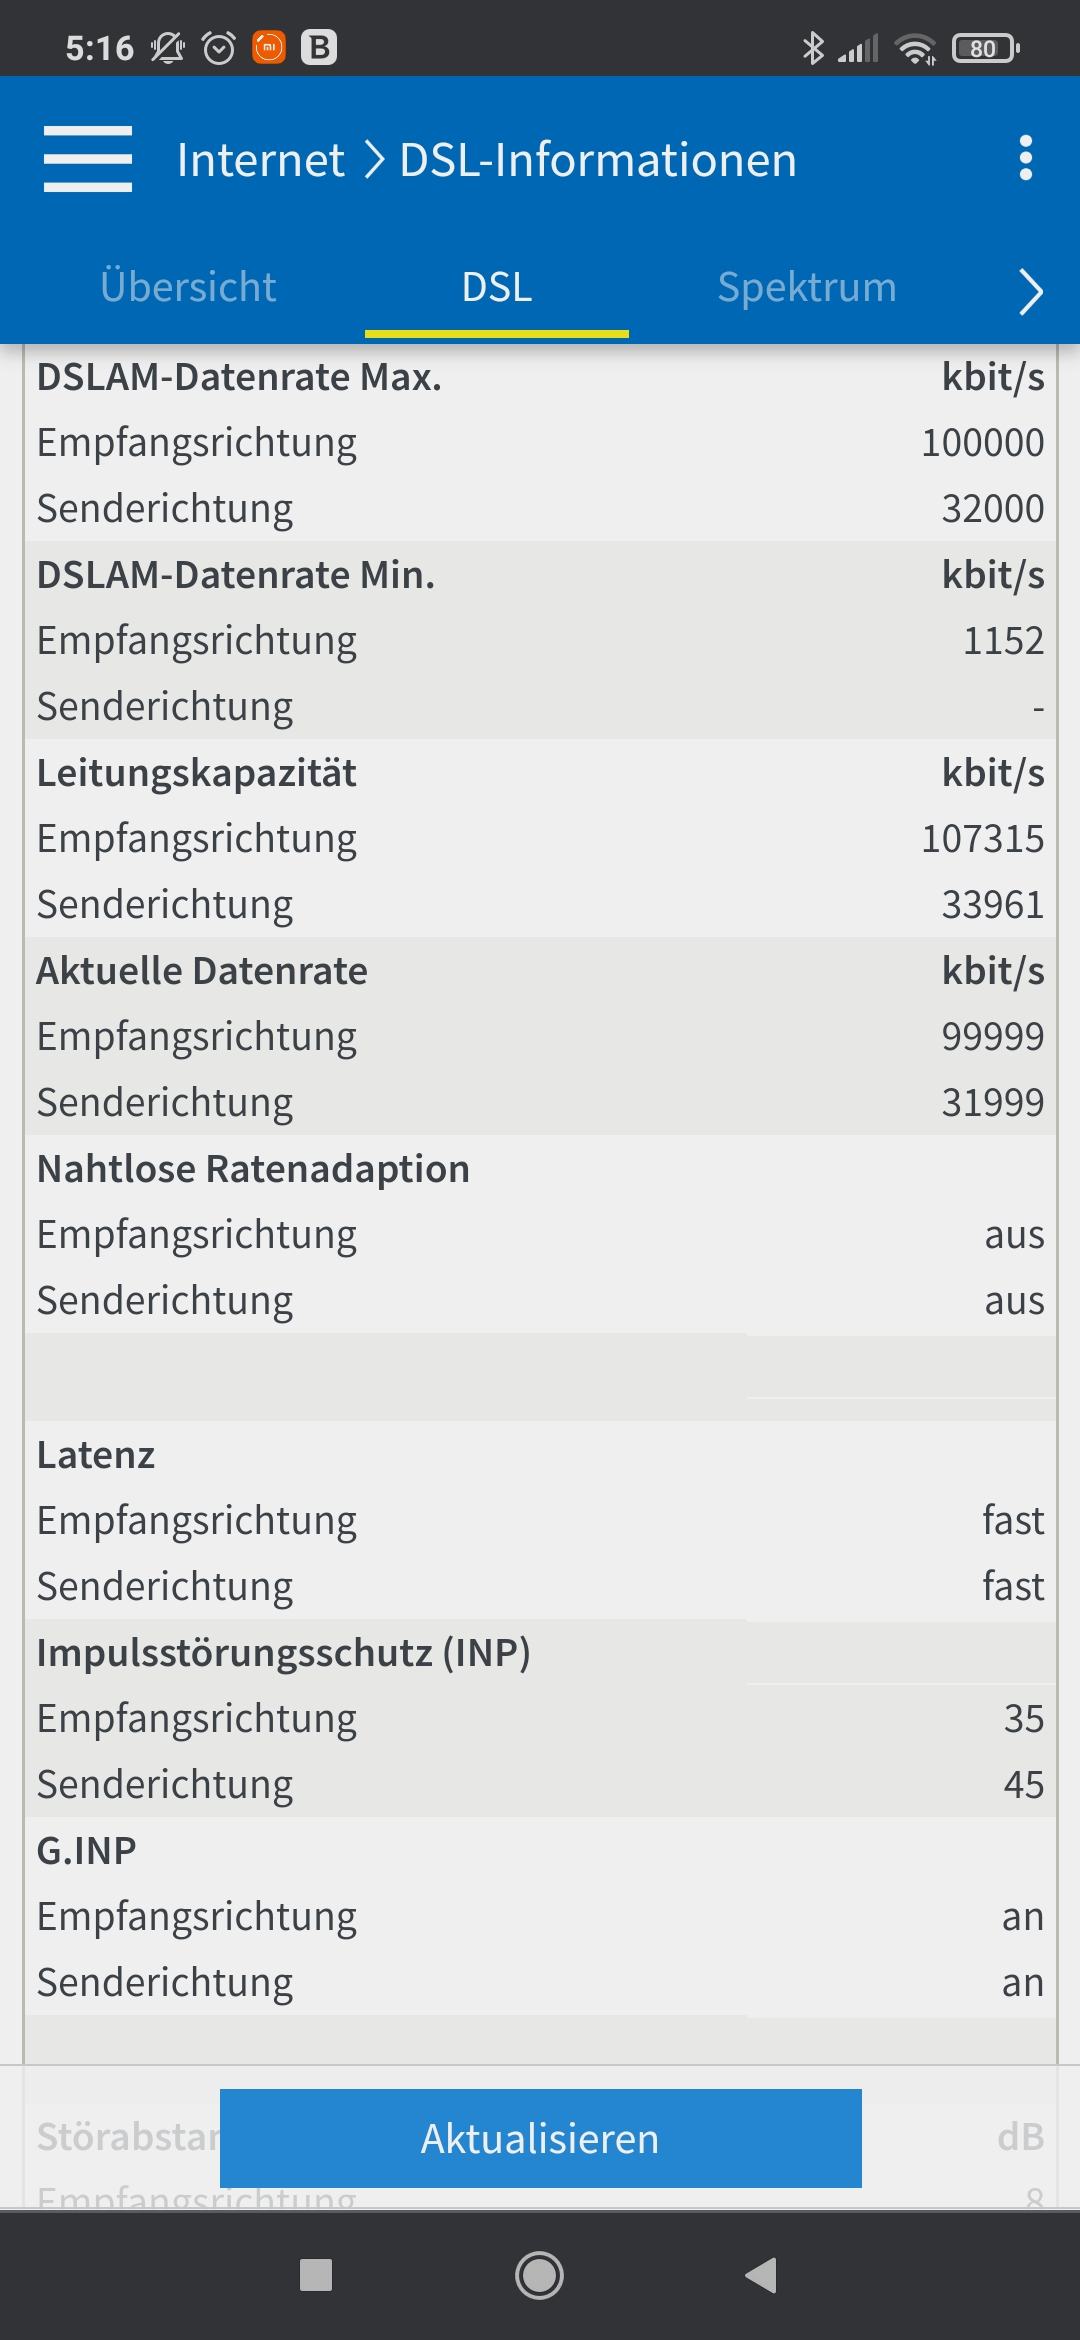Image resolution: width=1080 pixels, height=2340 pixels.
Task: Tap the Wi-Fi status icon
Action: point(916,48)
